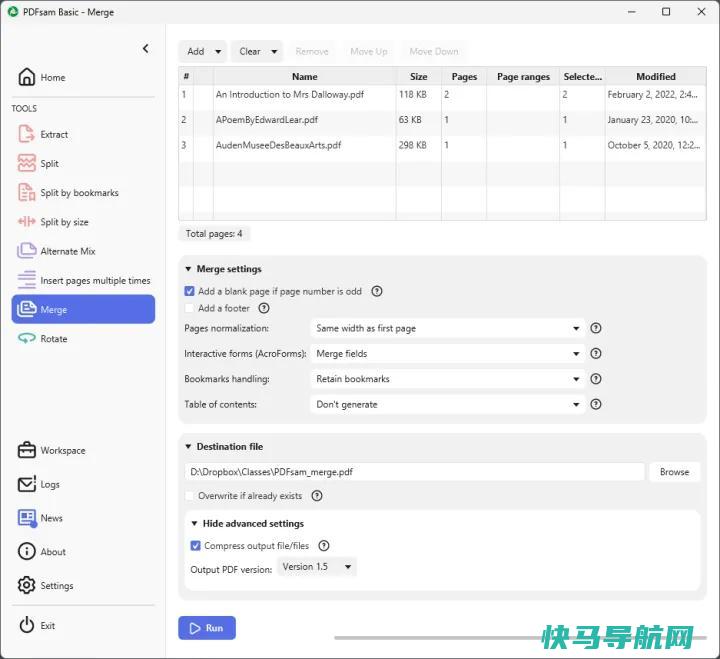
Task: Click the Move Up button
Action: coord(369,51)
